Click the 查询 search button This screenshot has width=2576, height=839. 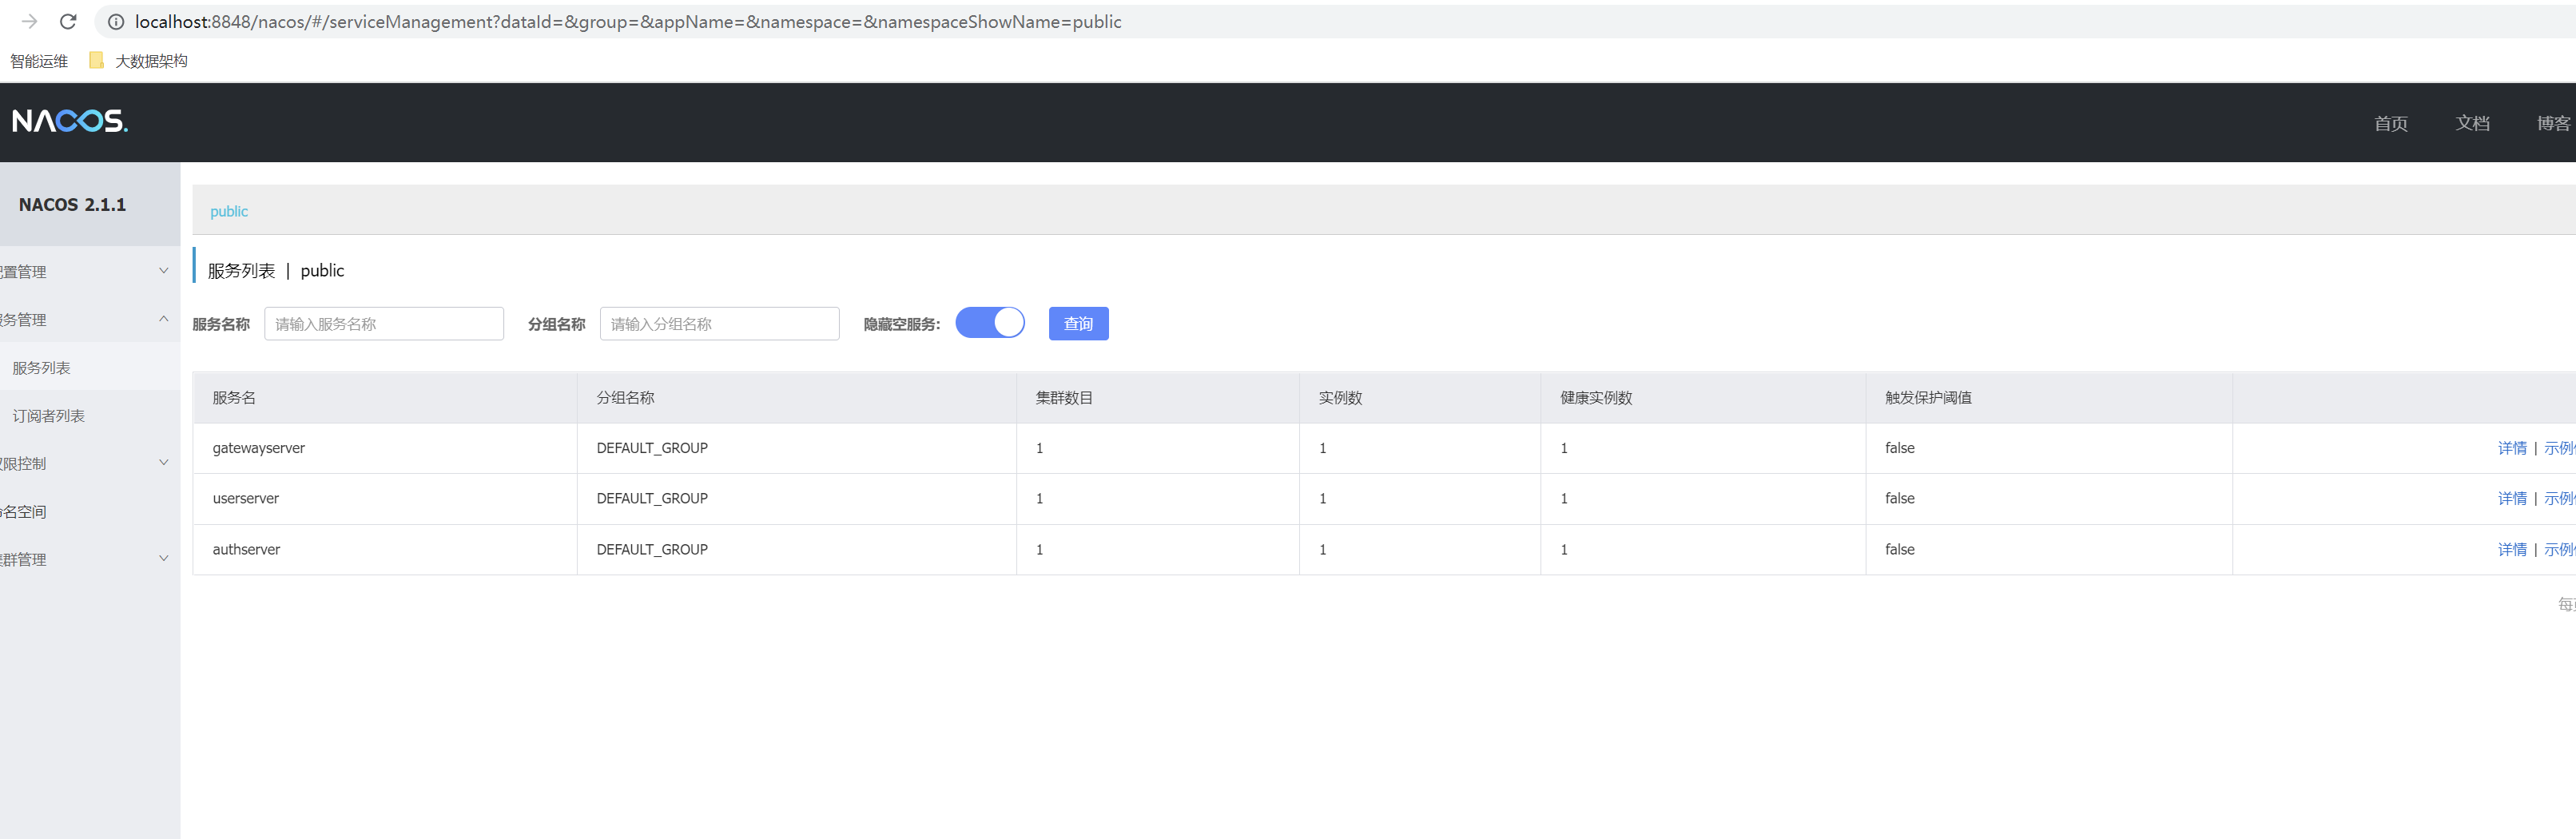point(1078,323)
